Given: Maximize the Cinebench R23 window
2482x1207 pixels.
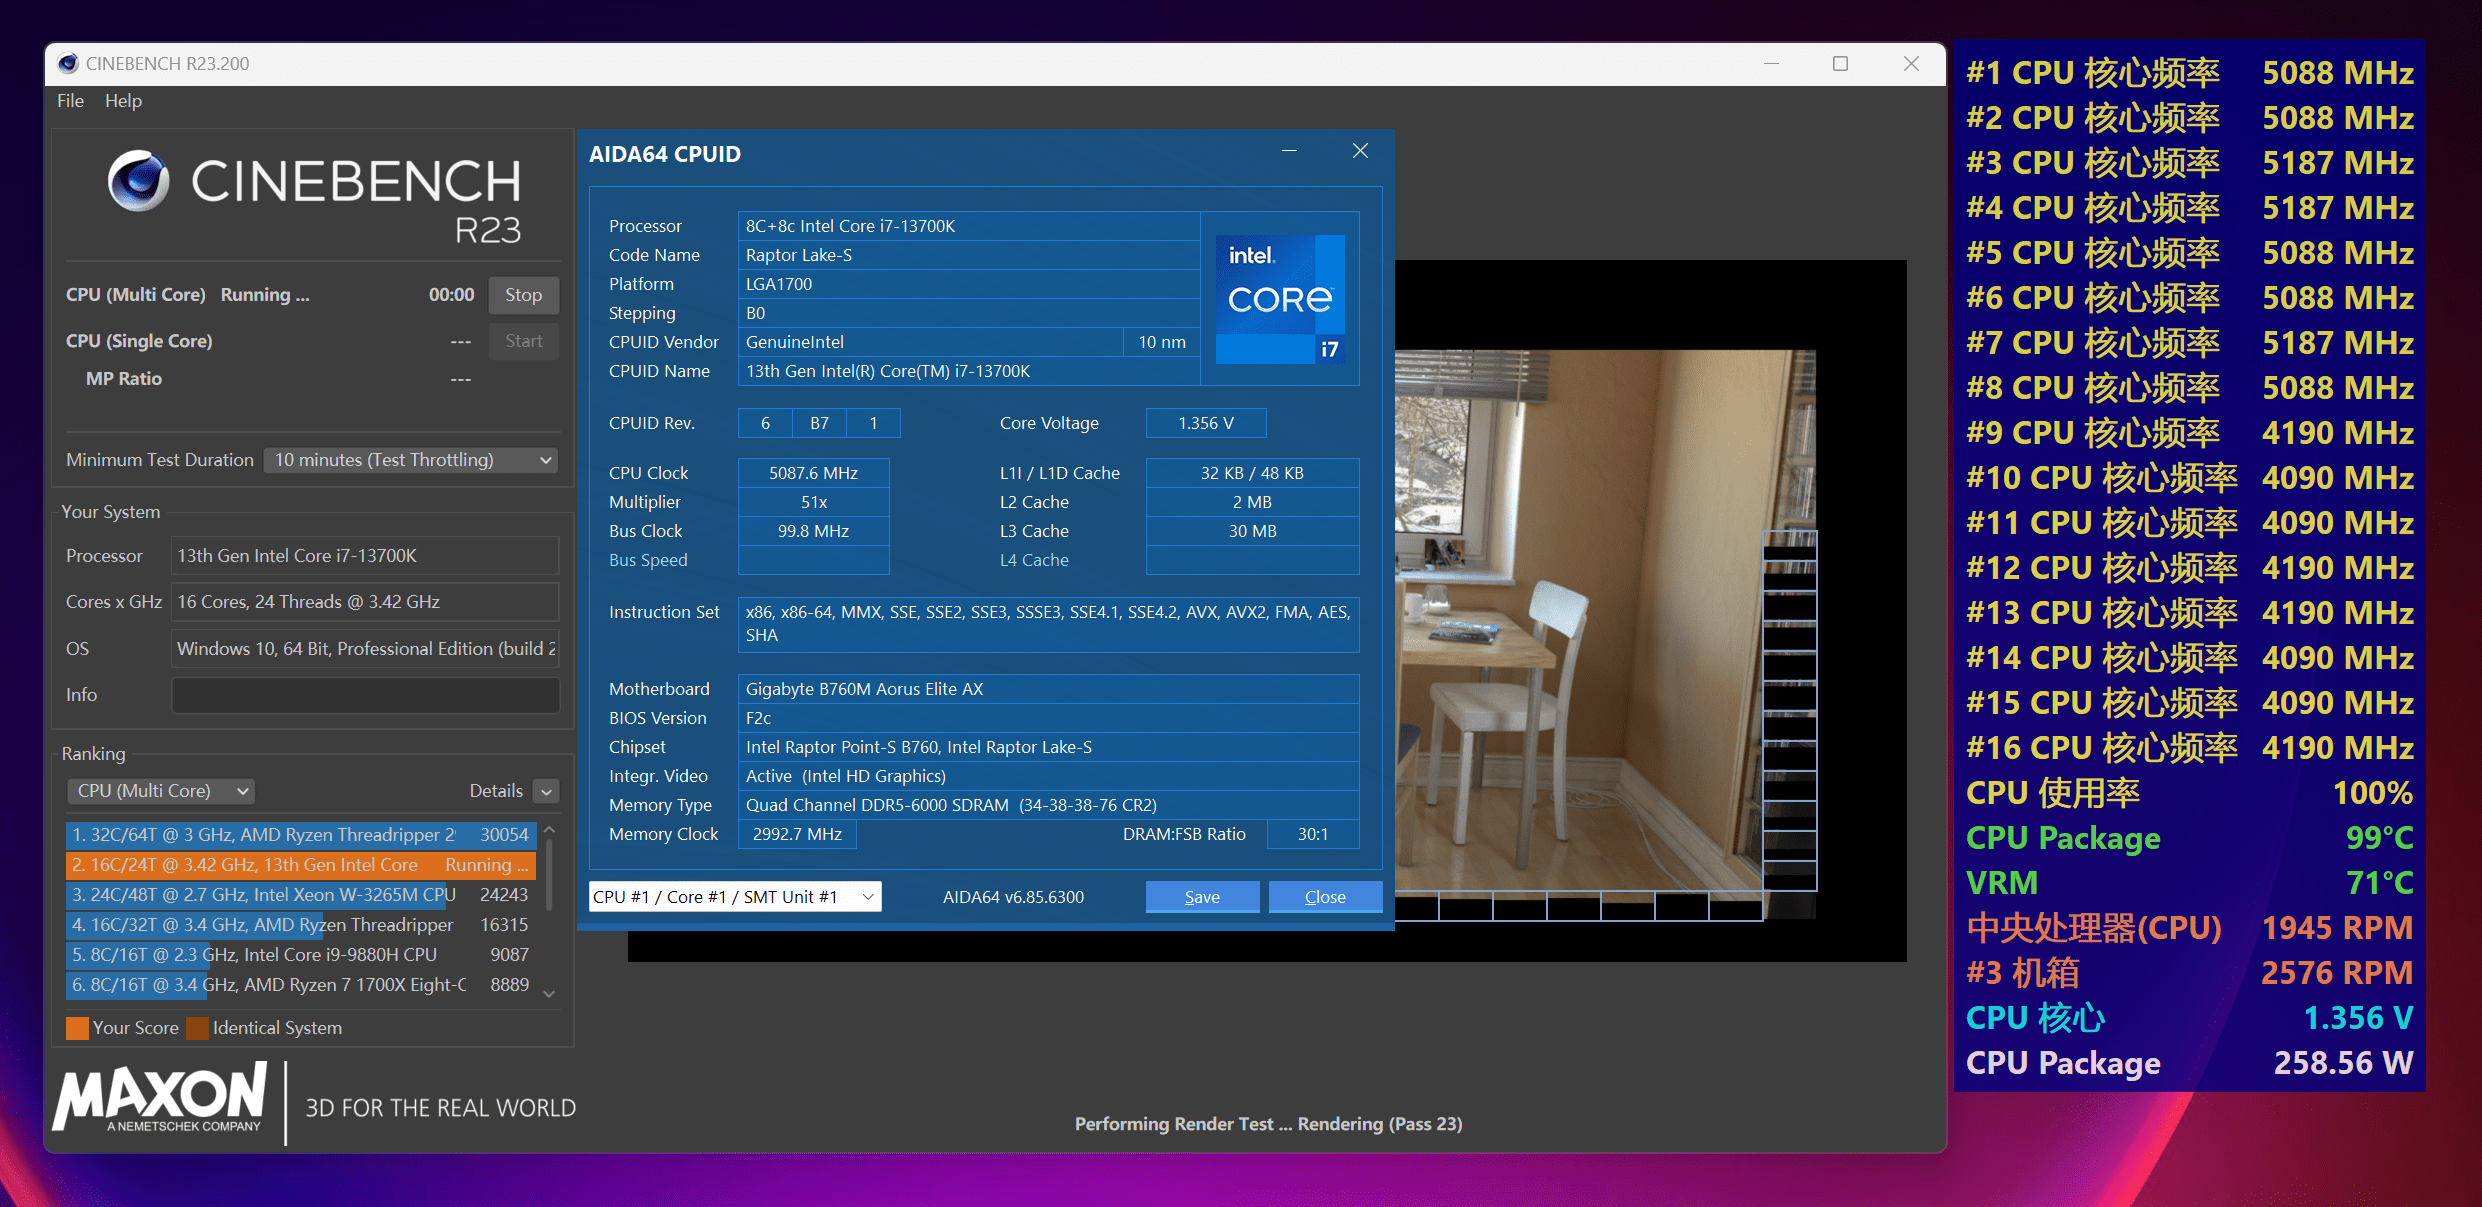Looking at the screenshot, I should (x=1840, y=64).
